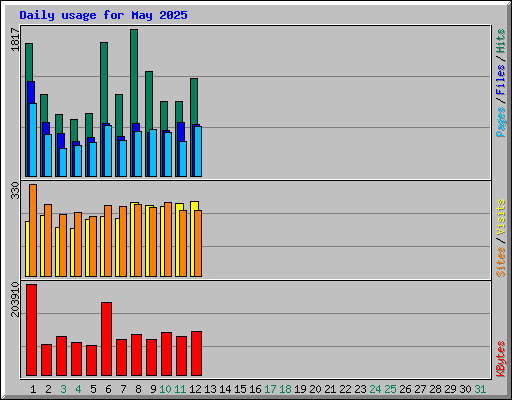Click green day 24 label
512x400 pixels.
click(375, 389)
